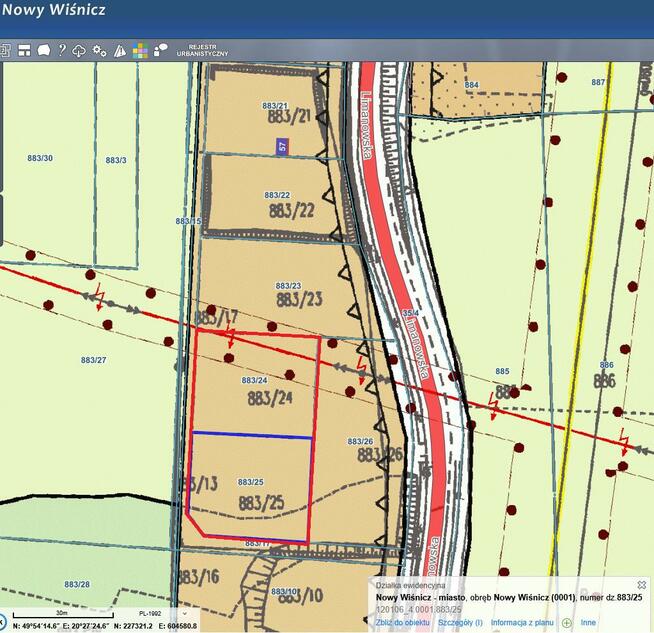
Task: Expand 'Inne' options with plus icon
Action: tap(567, 622)
